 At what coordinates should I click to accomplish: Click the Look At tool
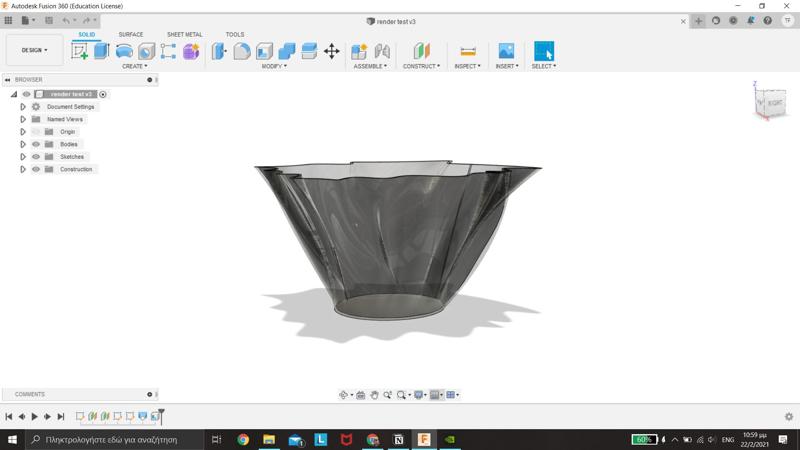[x=361, y=395]
